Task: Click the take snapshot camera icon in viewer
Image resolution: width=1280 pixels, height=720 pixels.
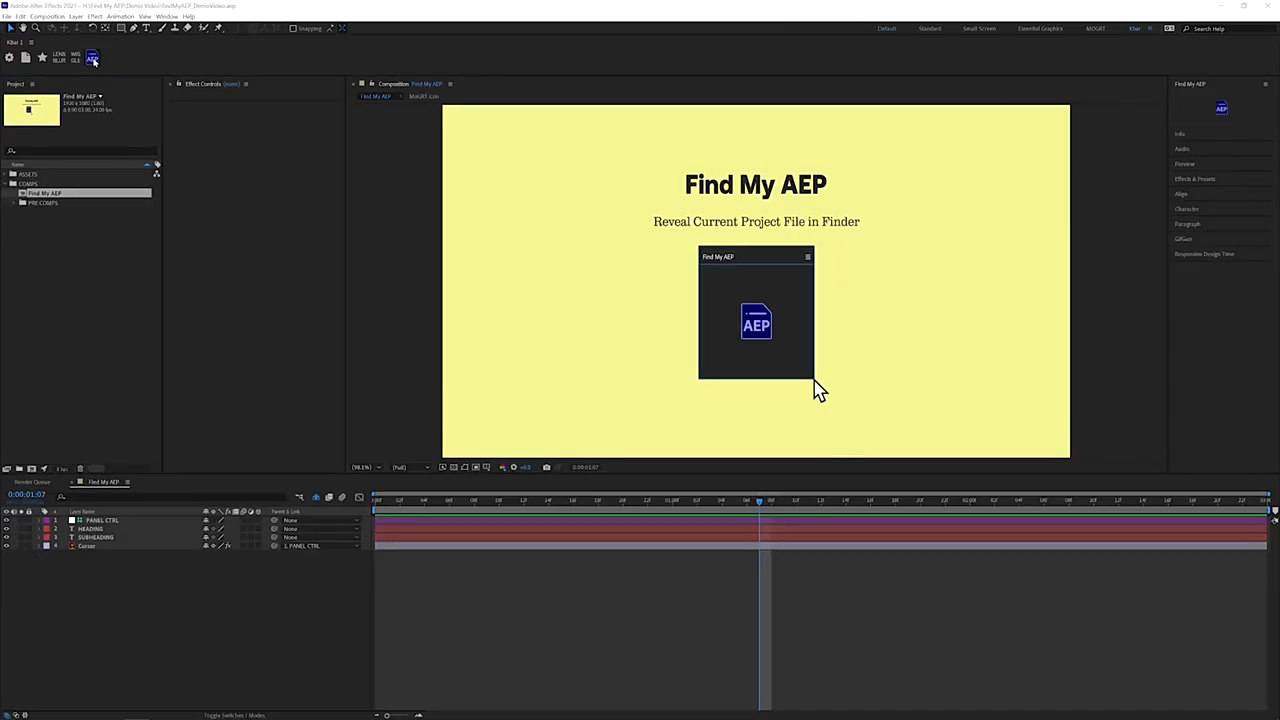Action: (546, 467)
